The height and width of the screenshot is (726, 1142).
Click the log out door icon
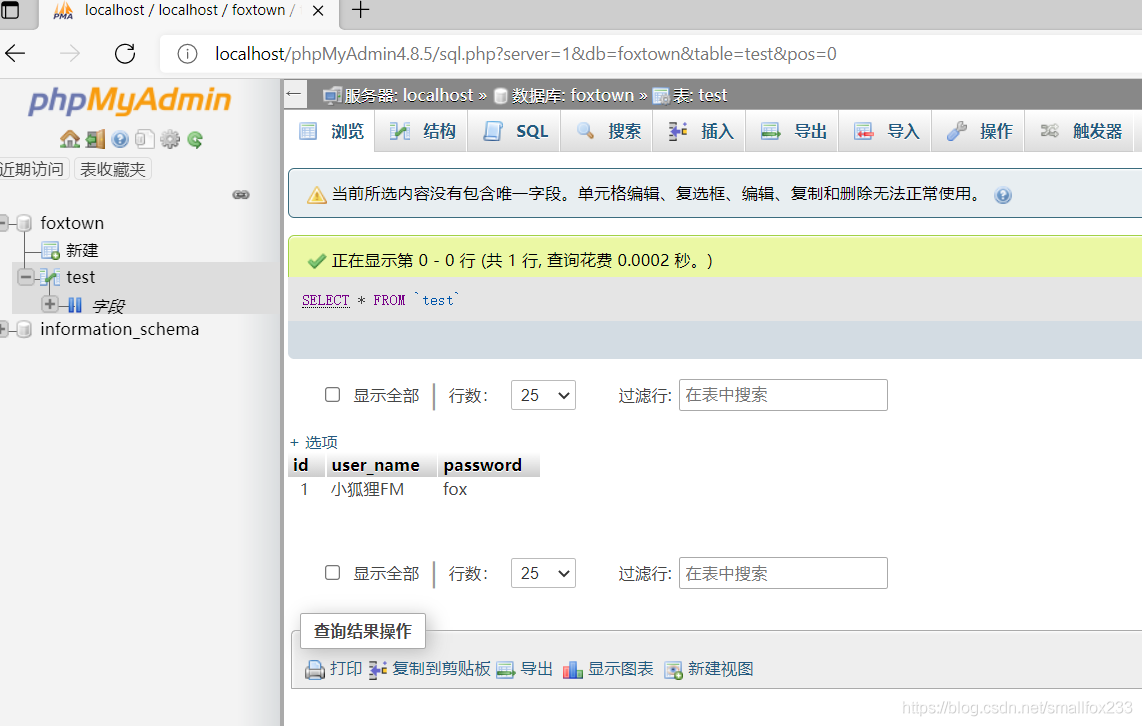tap(95, 139)
